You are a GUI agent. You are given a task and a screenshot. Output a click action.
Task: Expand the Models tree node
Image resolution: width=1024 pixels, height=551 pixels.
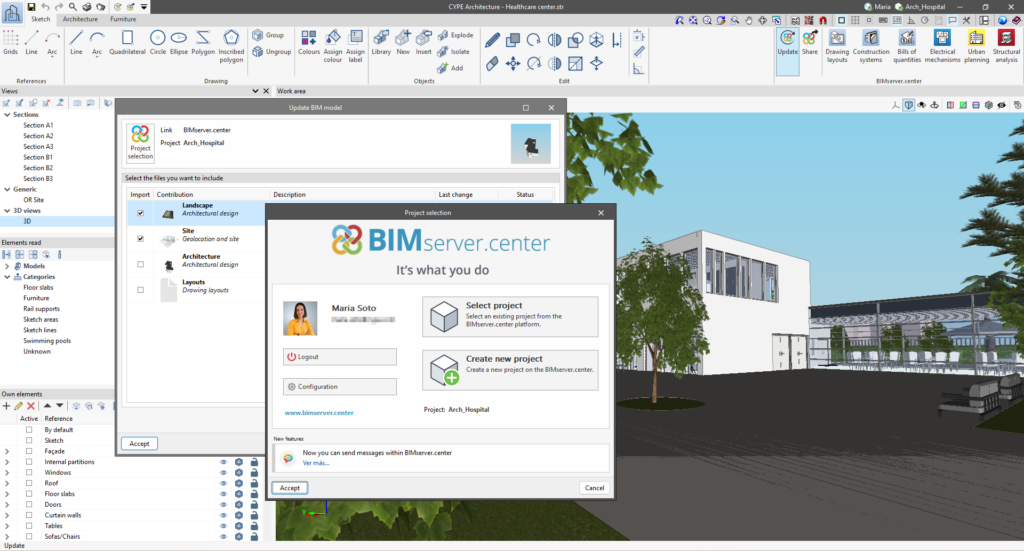click(7, 266)
